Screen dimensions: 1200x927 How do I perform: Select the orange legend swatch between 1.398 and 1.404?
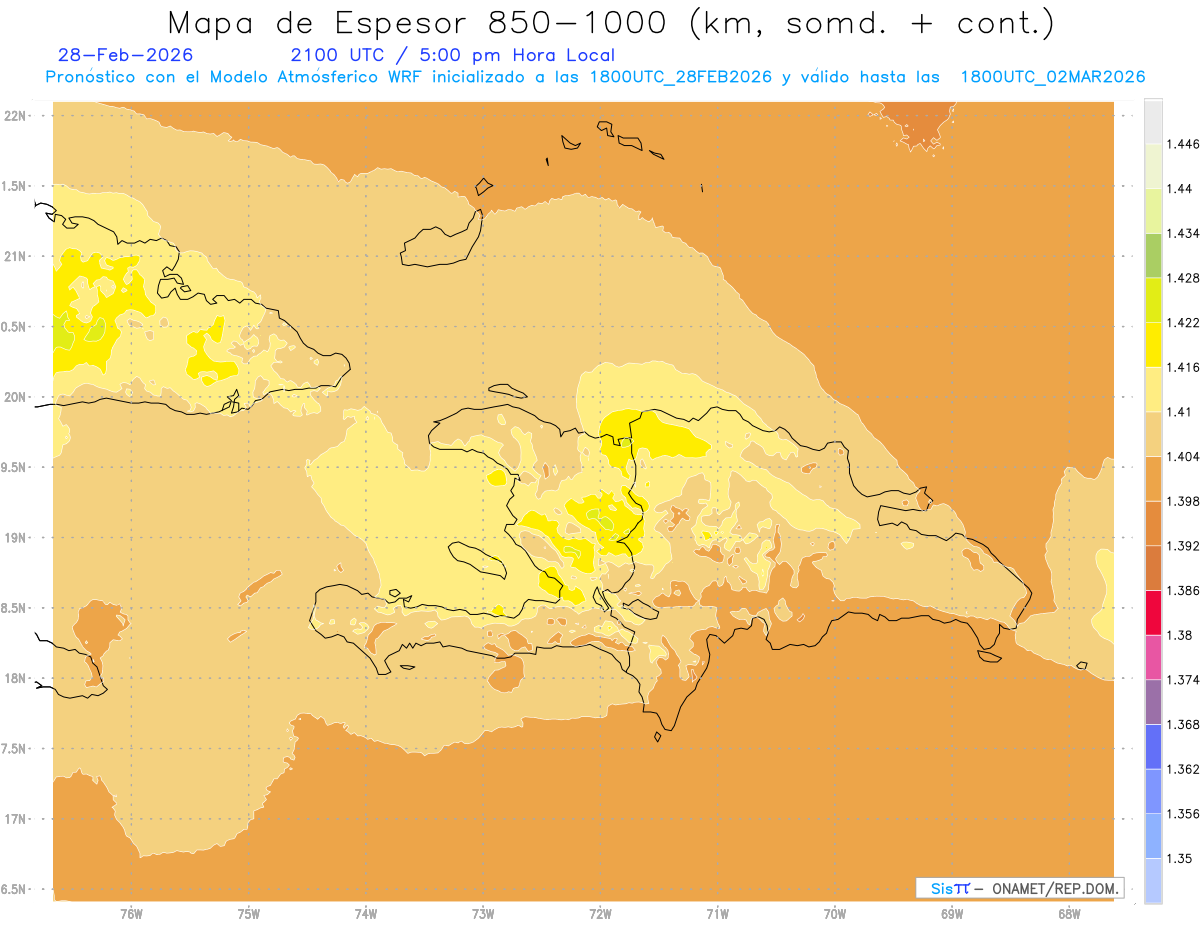[1153, 479]
